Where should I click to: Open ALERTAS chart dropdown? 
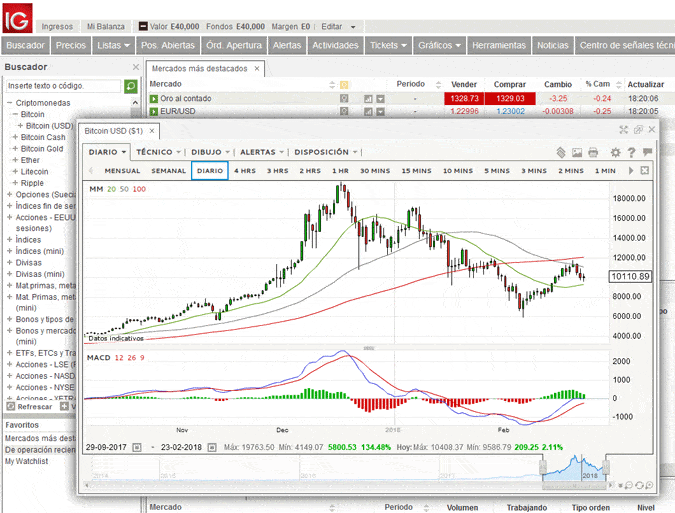pyautogui.click(x=262, y=152)
